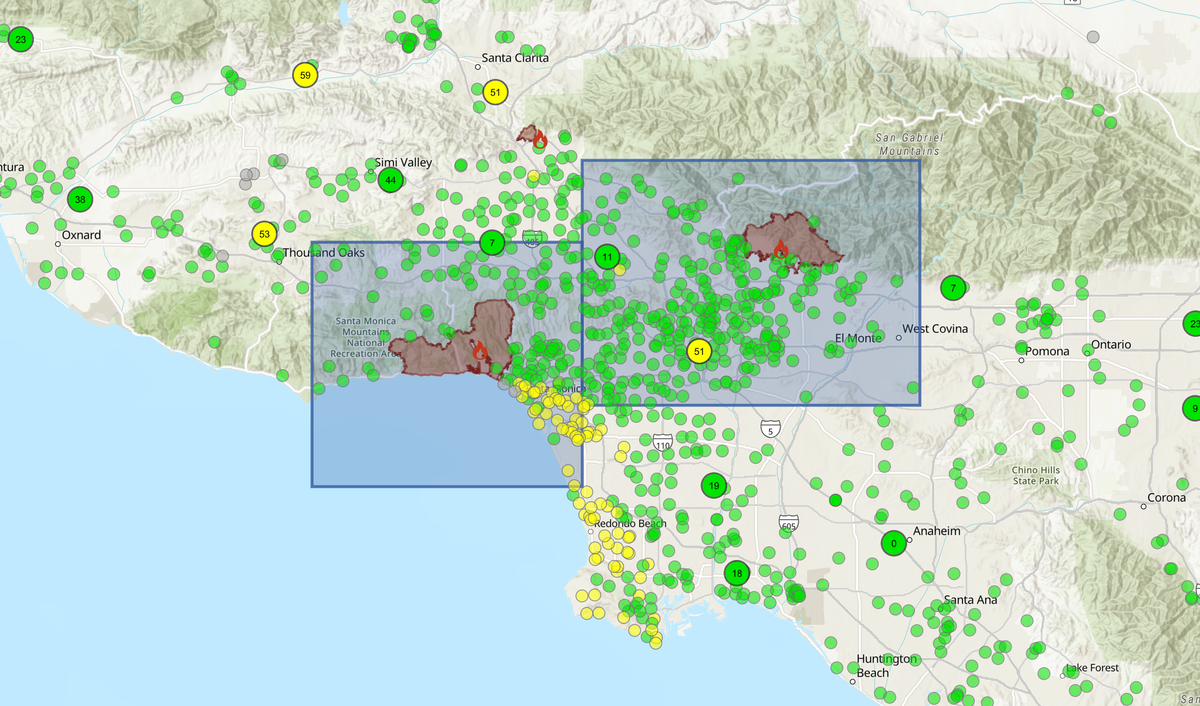Click the Route 110 highway shield

point(662,442)
